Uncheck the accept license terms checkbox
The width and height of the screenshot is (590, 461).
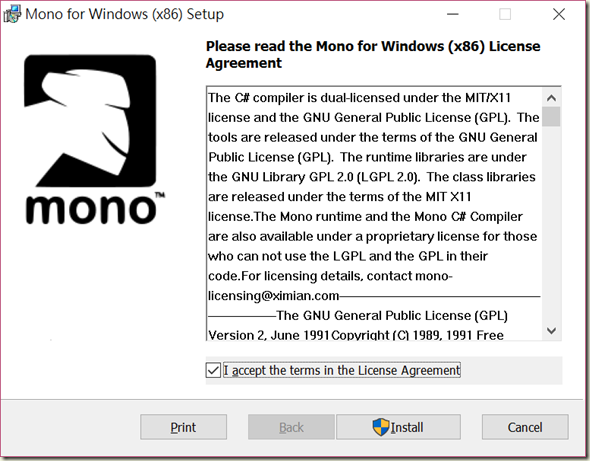(x=213, y=370)
